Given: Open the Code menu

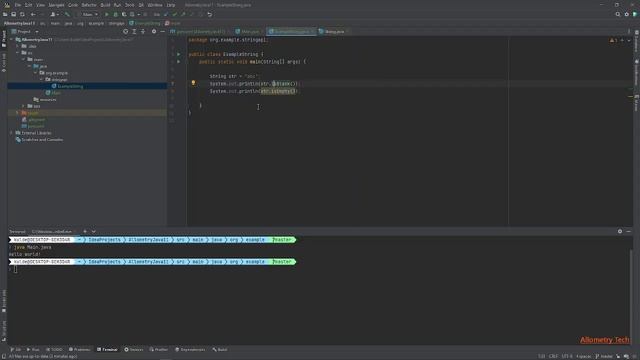Looking at the screenshot, I should click(x=73, y=5).
